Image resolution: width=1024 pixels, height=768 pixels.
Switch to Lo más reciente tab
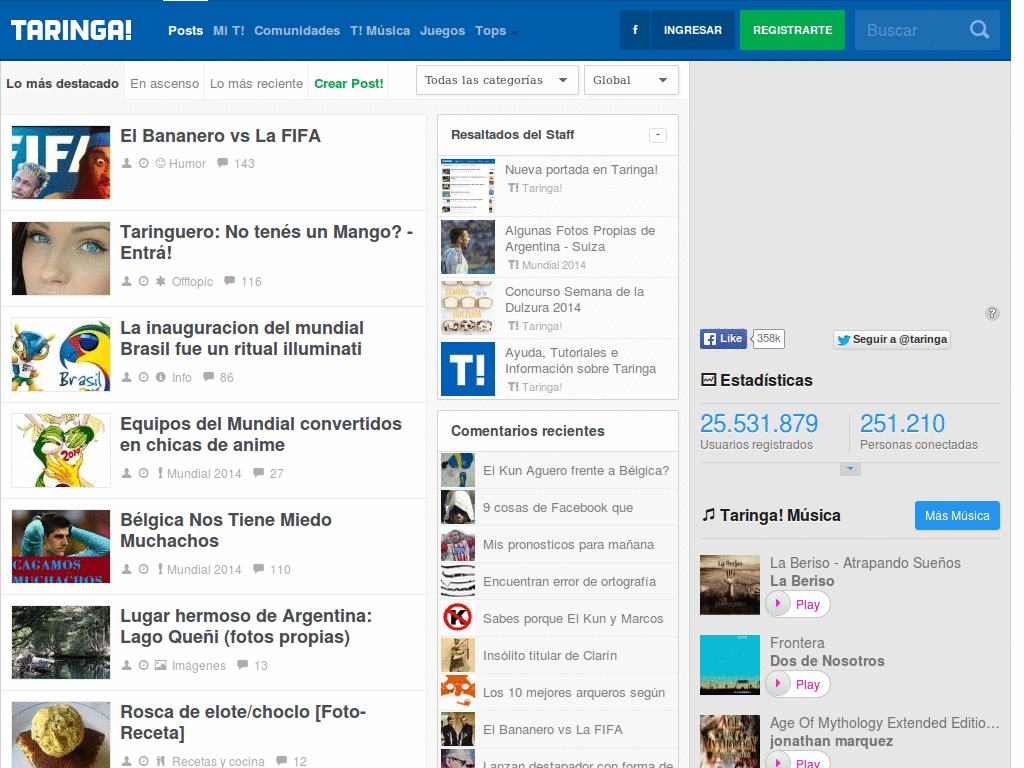(x=257, y=84)
